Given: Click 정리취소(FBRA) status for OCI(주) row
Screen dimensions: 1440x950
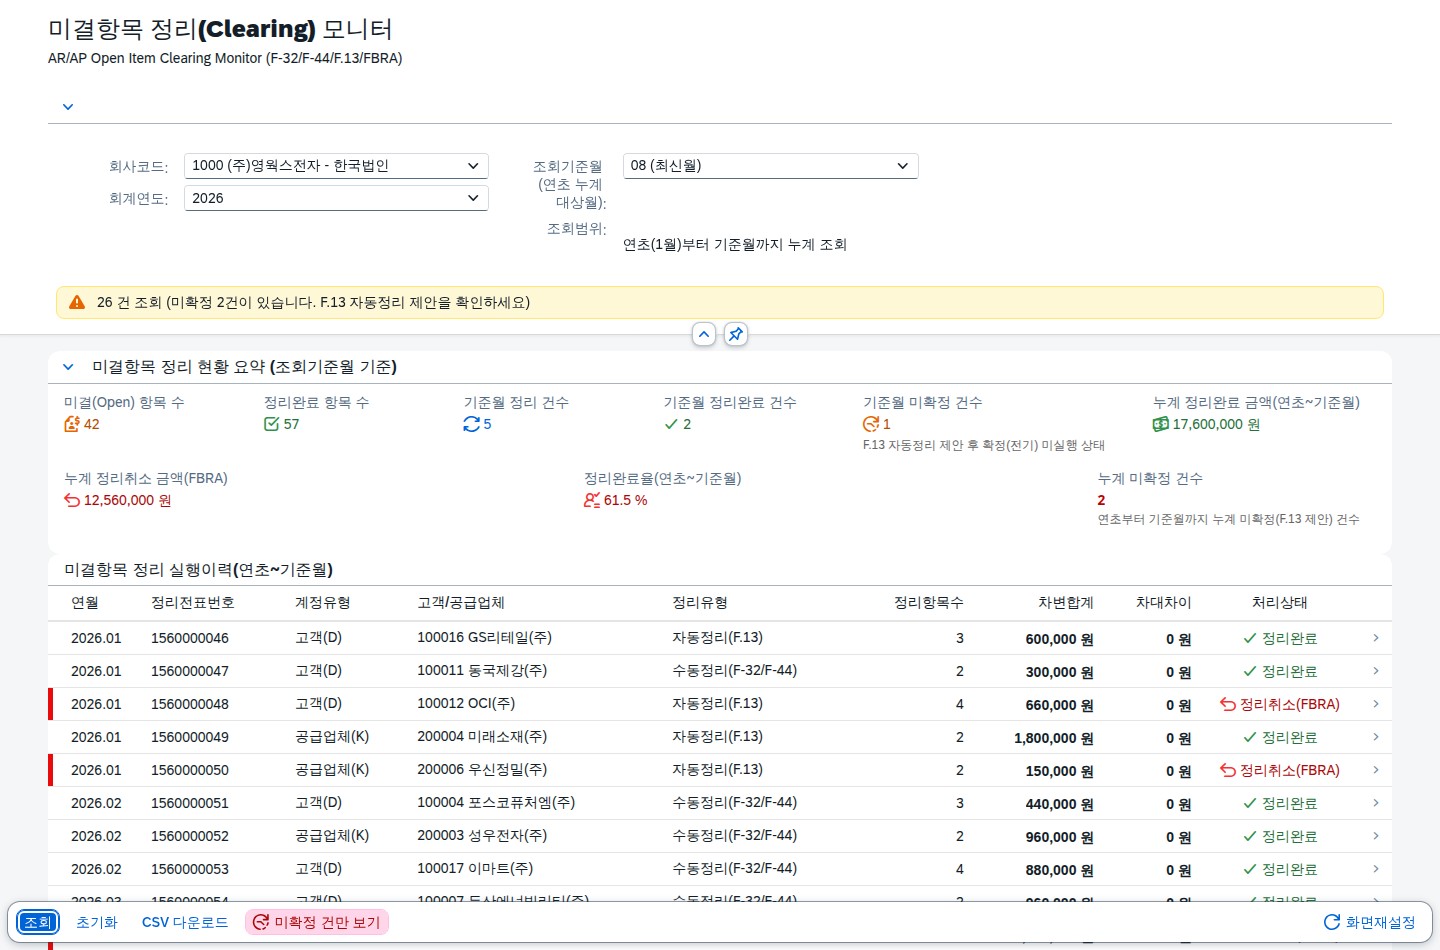Looking at the screenshot, I should pyautogui.click(x=1280, y=704).
